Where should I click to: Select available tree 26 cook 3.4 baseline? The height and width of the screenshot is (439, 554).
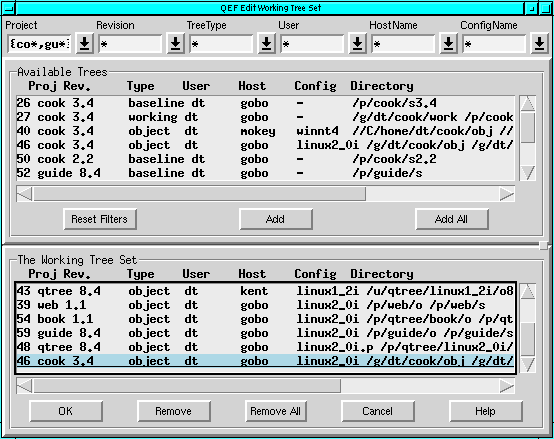click(265, 103)
